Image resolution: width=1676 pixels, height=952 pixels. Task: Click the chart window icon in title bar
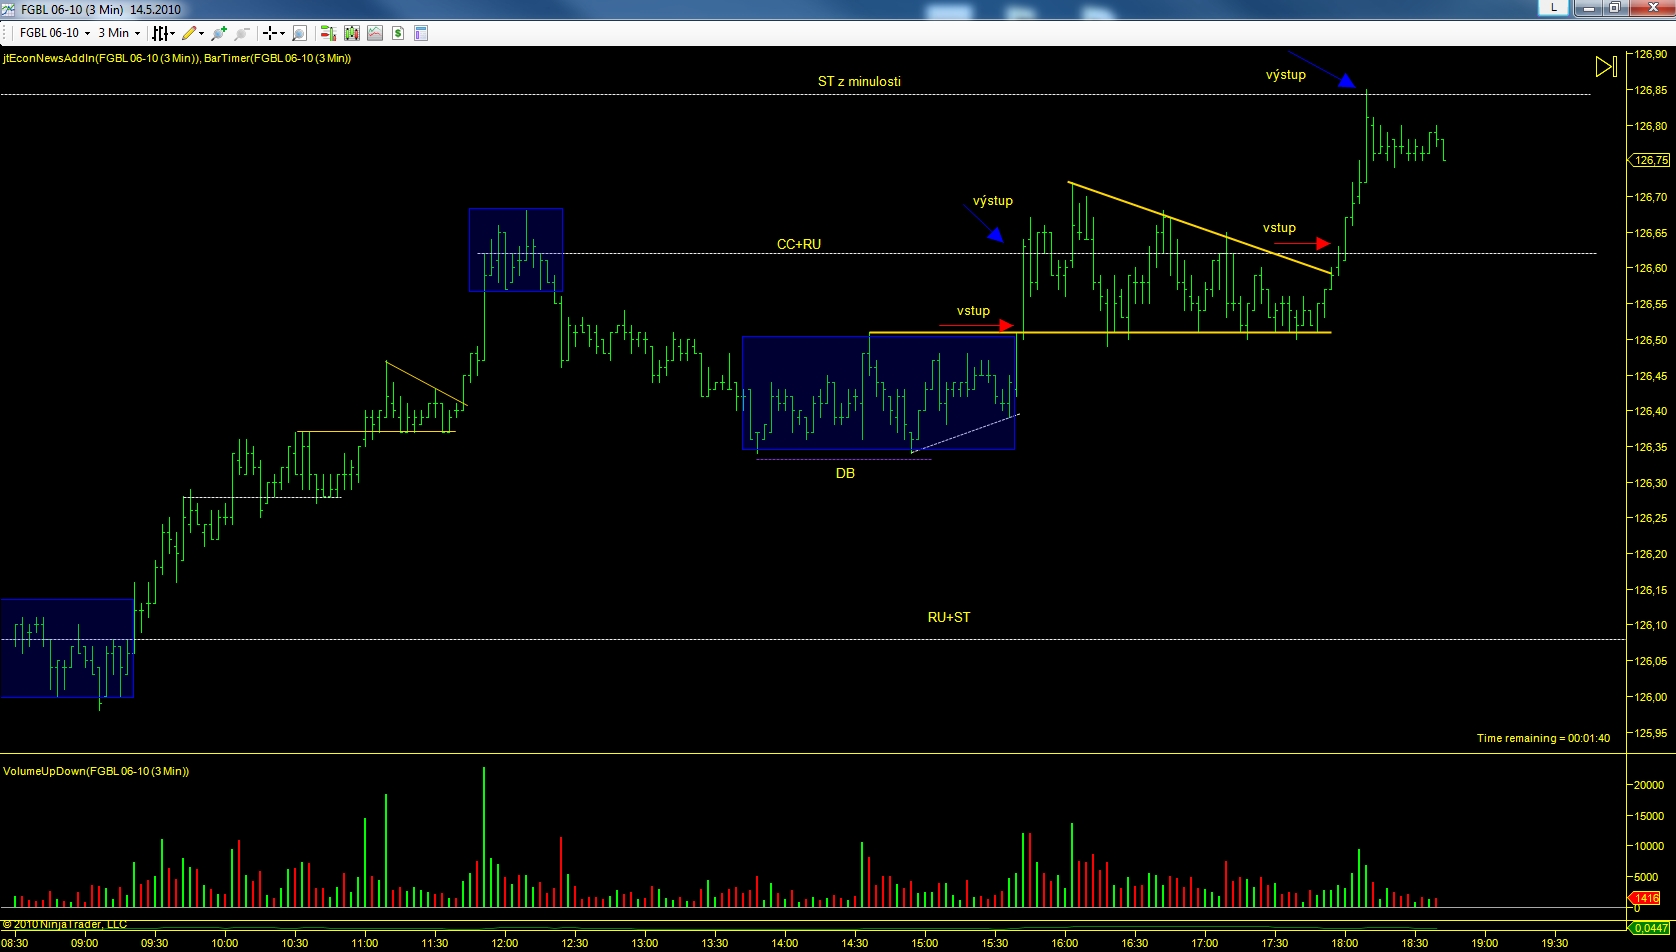[9, 9]
